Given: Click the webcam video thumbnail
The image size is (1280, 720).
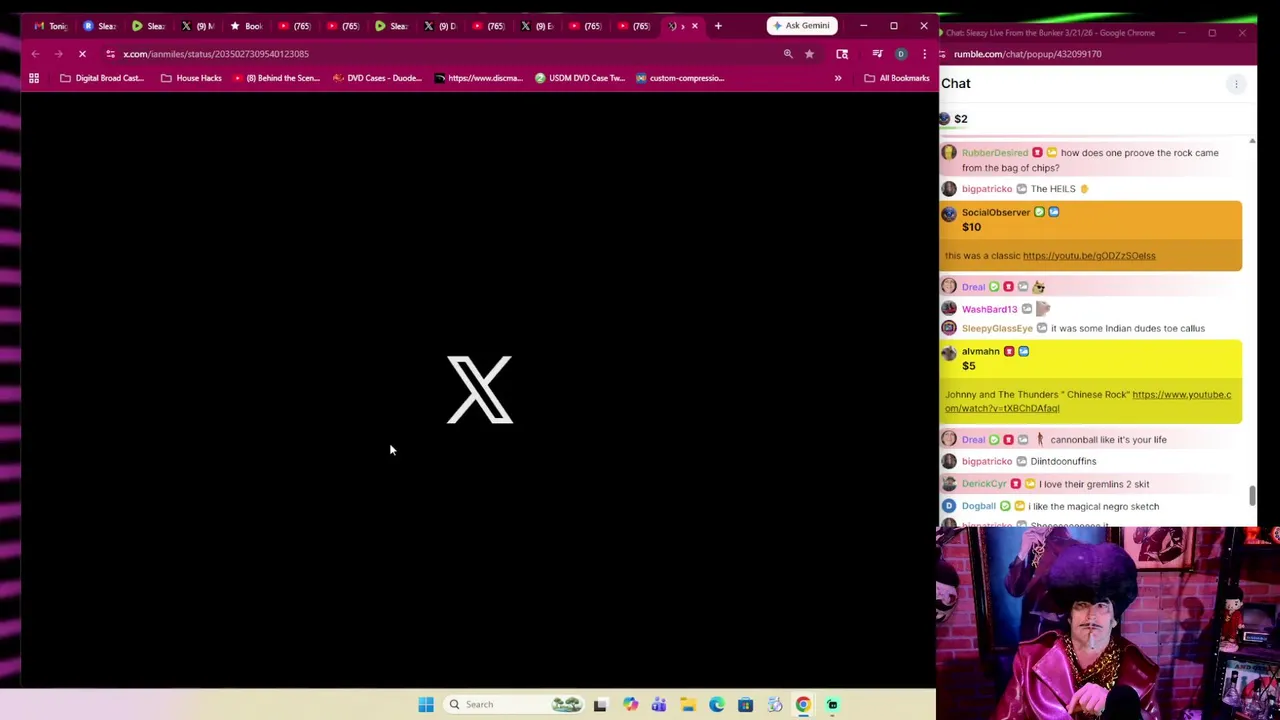Looking at the screenshot, I should pos(1108,623).
